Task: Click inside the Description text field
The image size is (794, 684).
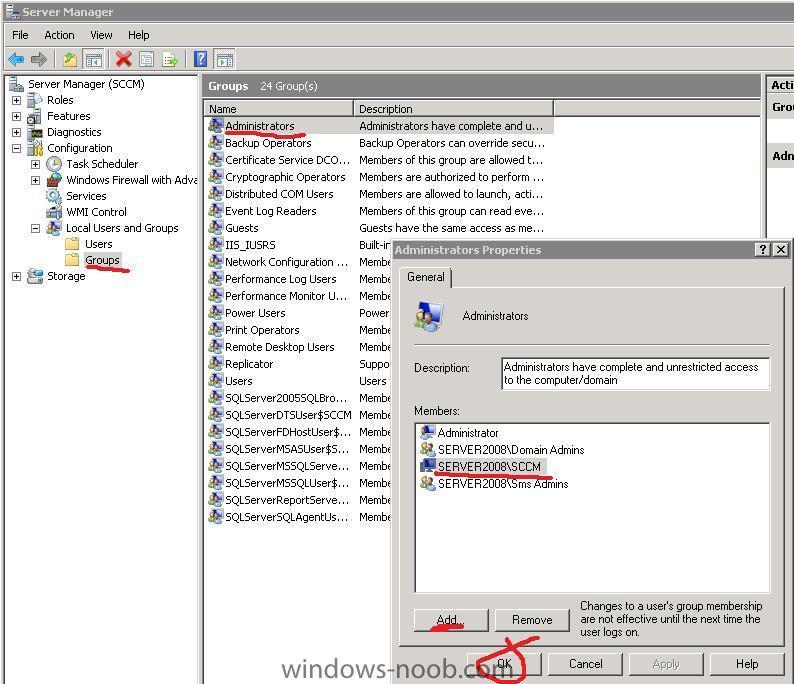Action: (636, 374)
